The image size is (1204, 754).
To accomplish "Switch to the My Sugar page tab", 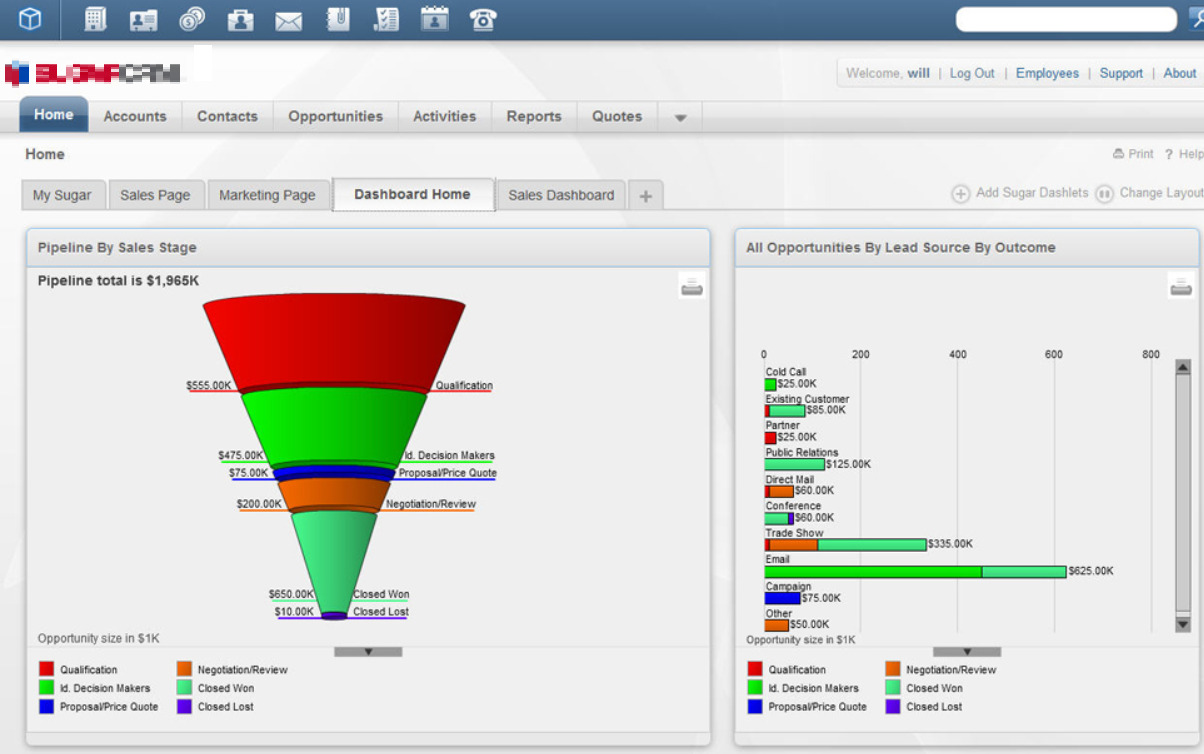I will point(62,195).
